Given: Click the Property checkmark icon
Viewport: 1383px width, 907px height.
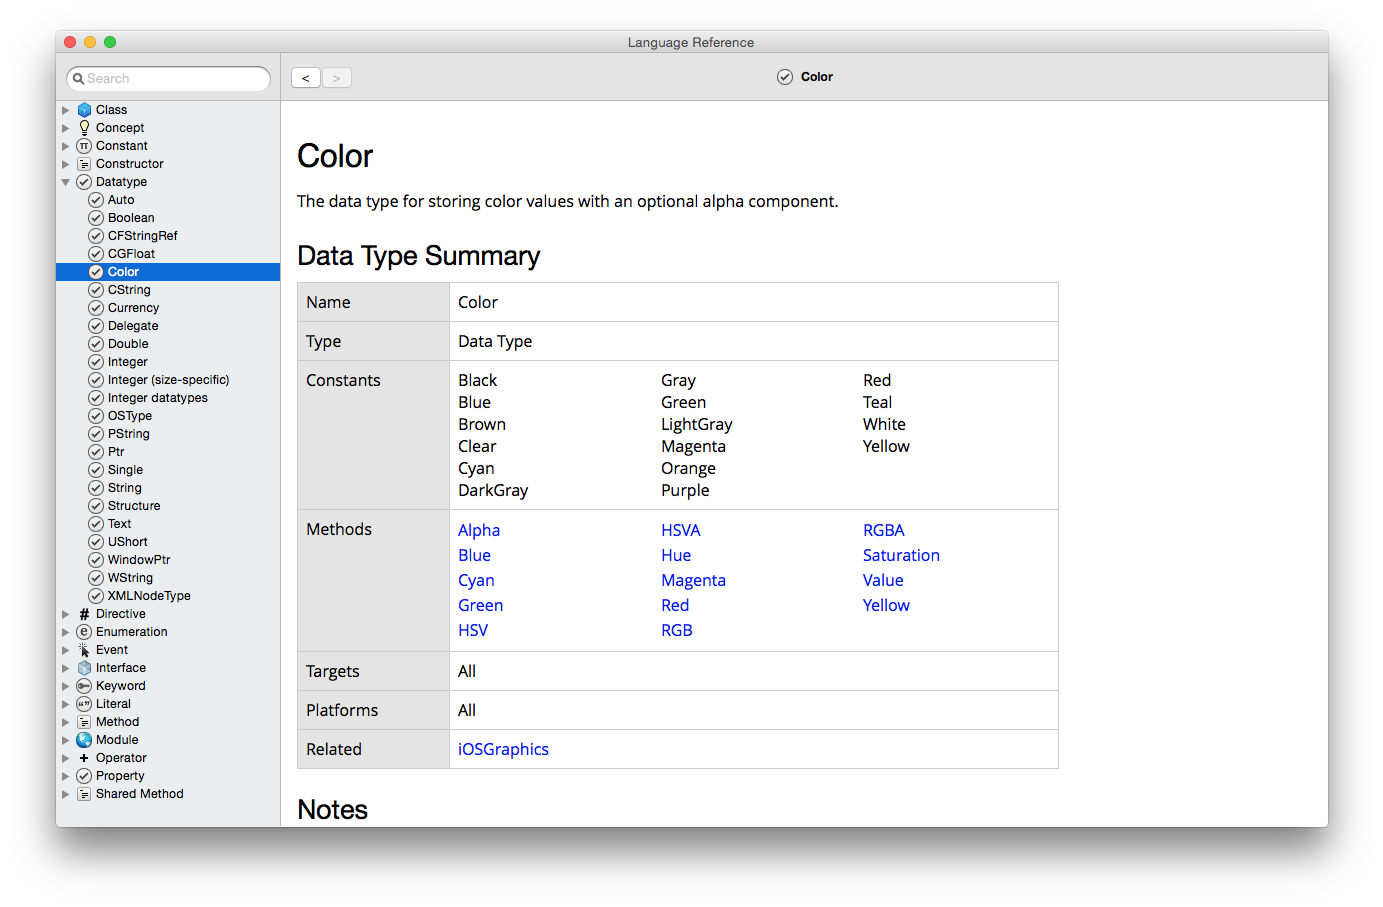Looking at the screenshot, I should coord(84,776).
